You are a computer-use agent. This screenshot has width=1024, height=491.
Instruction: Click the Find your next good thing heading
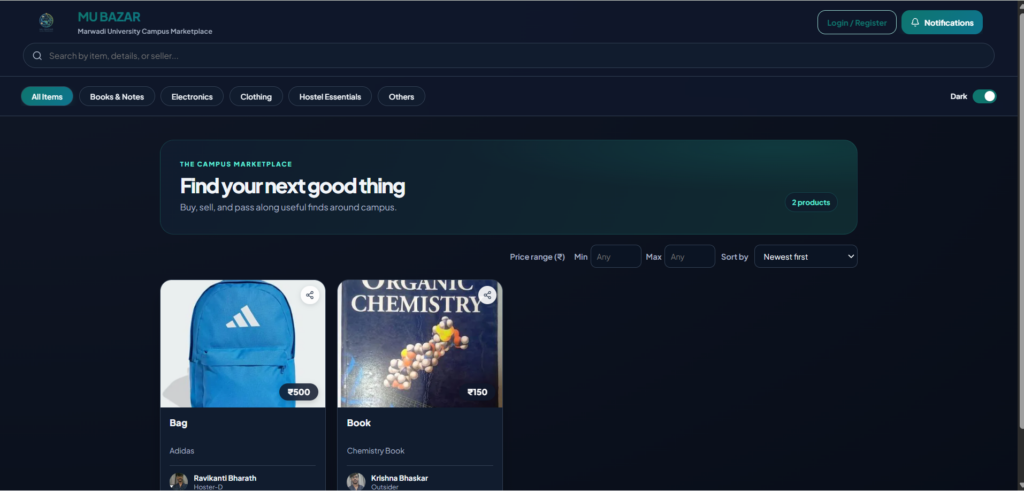click(x=293, y=186)
